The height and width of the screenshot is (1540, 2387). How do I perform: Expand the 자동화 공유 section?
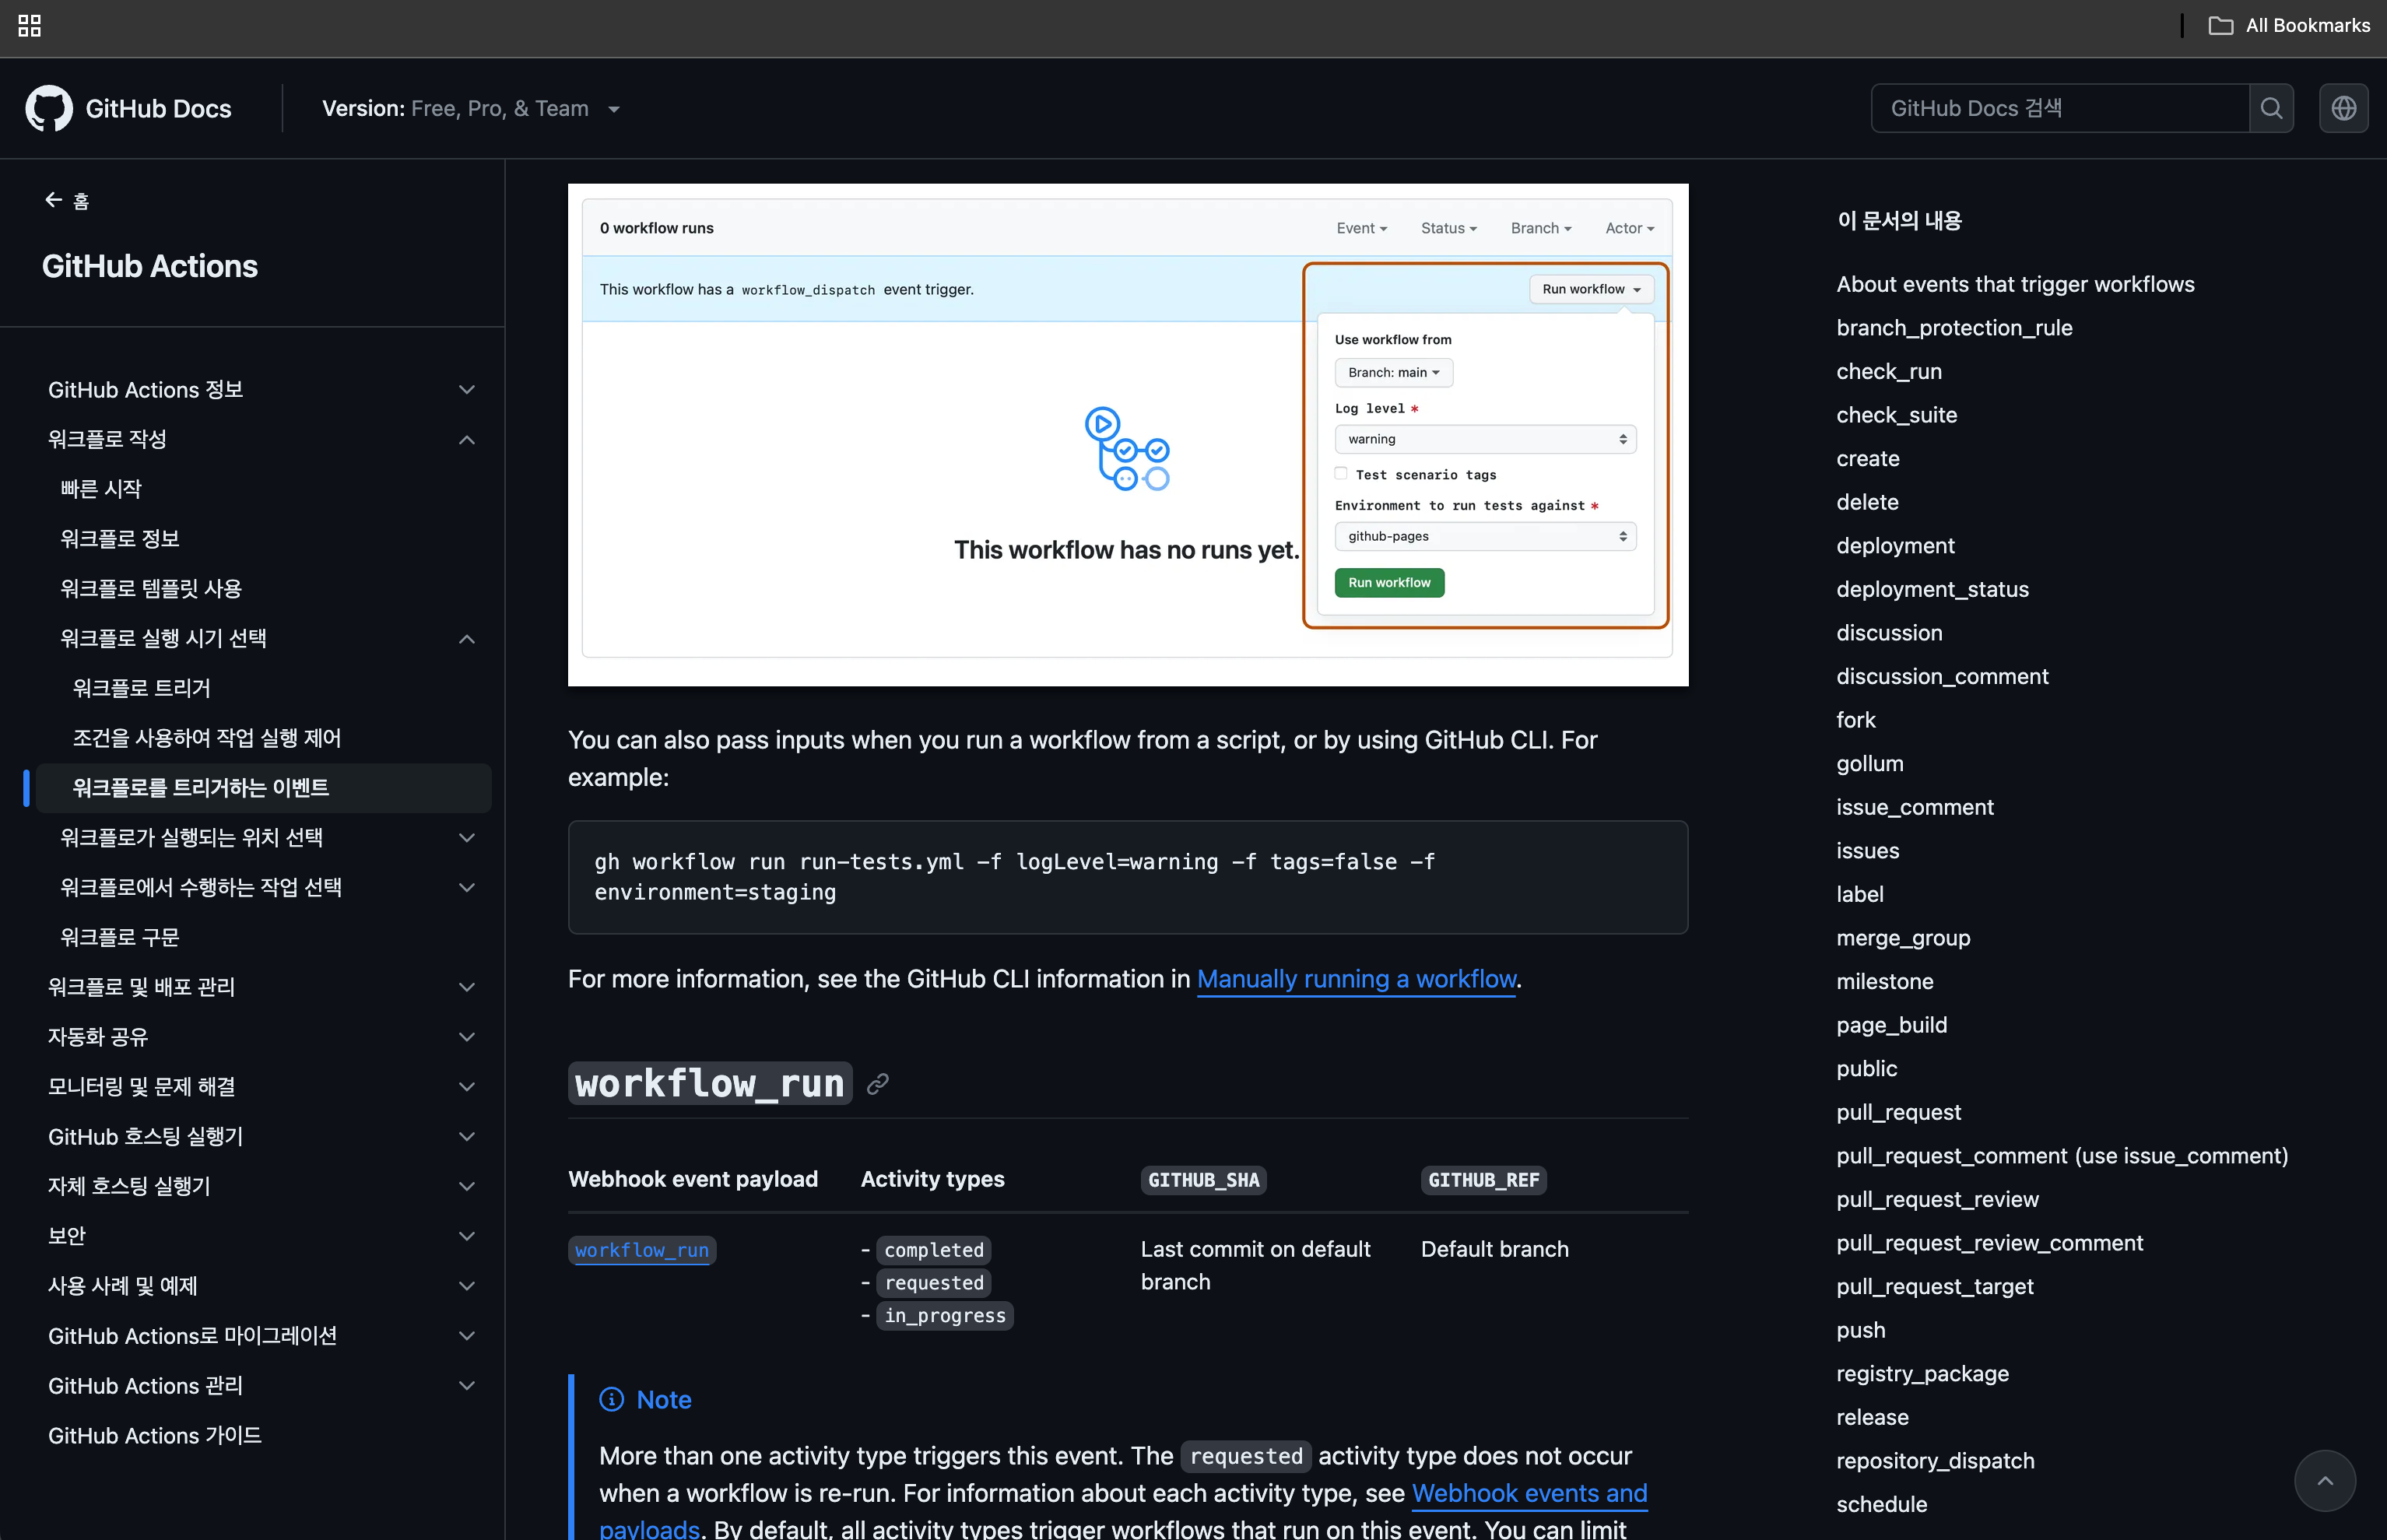[x=466, y=1037]
